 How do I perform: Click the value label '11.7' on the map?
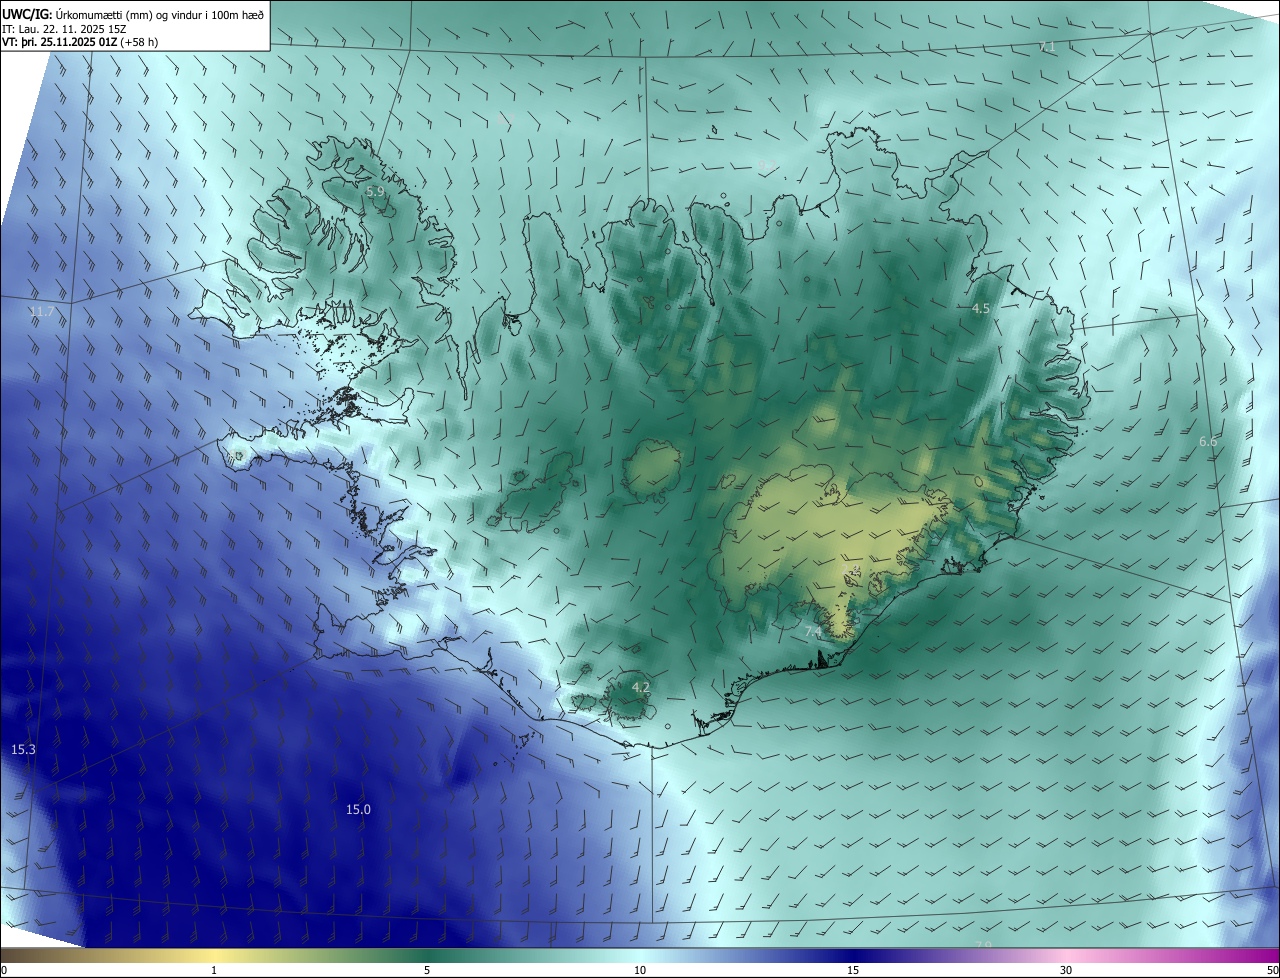click(41, 312)
